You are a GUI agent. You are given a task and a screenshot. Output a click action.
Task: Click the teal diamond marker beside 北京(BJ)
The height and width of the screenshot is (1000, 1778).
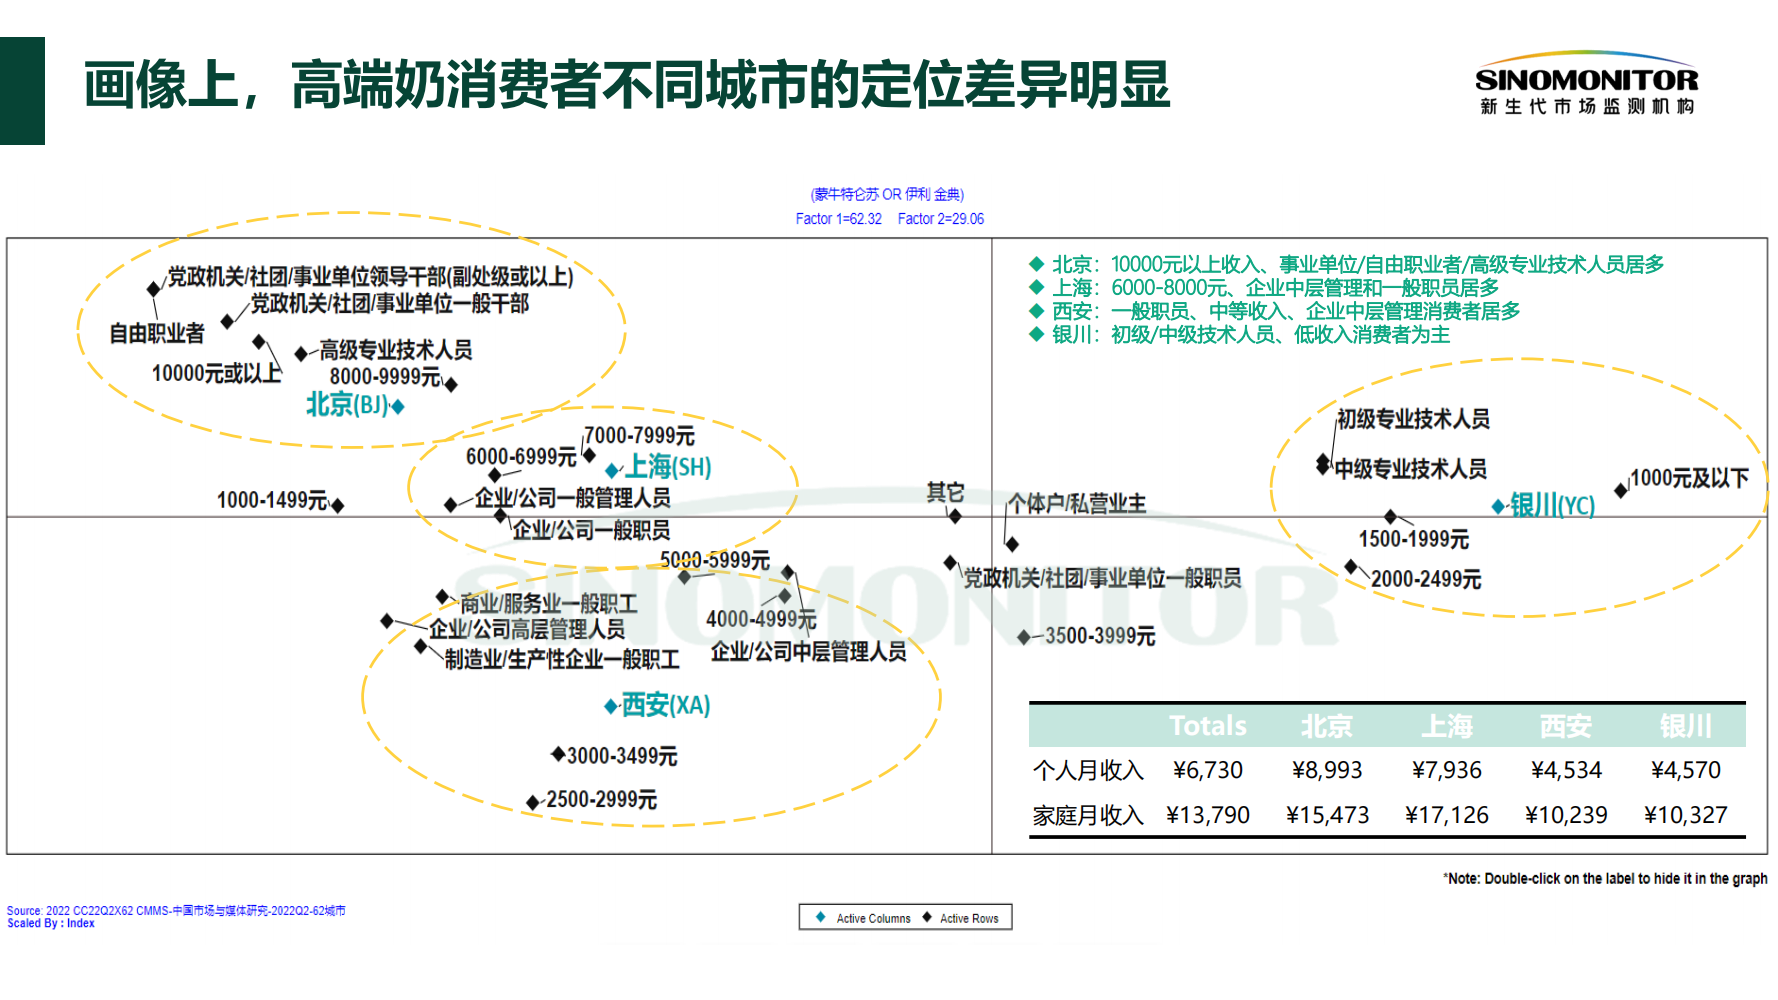click(398, 406)
